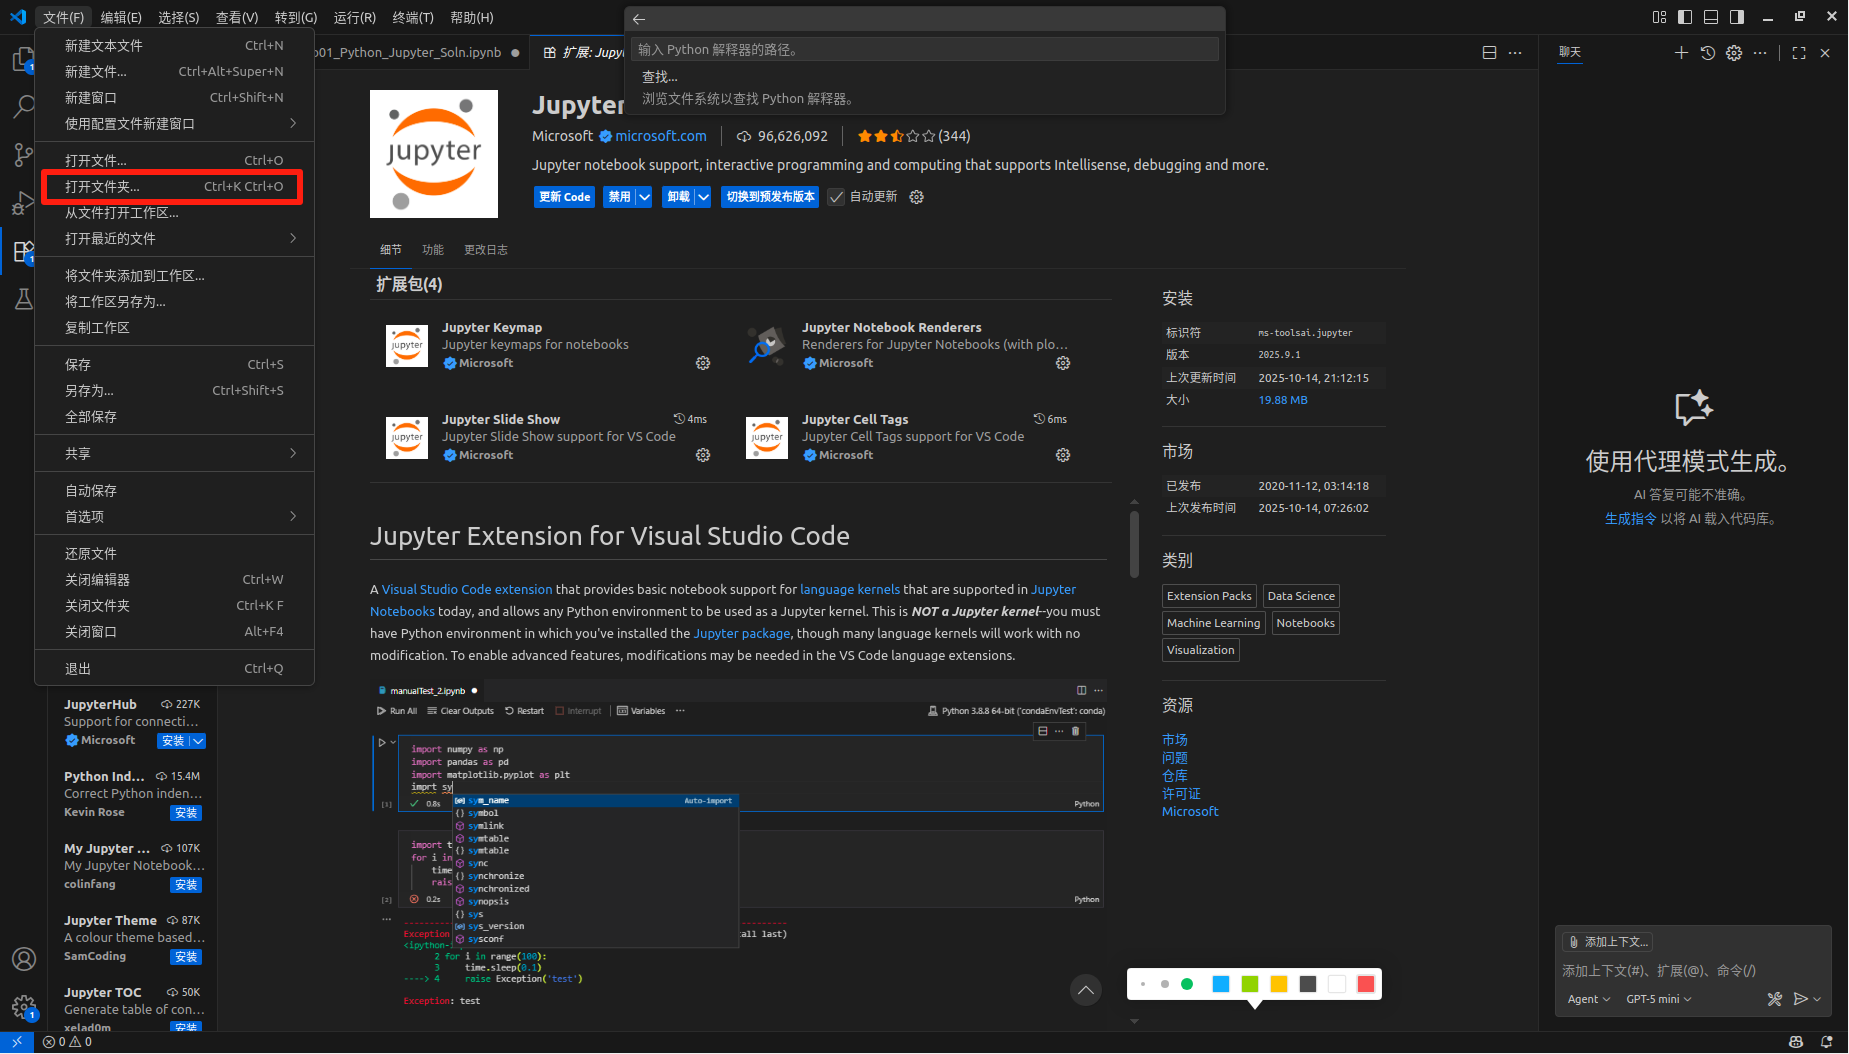Viewport: 1849px width, 1054px height.
Task: Expand New Window with Profile submenu
Action: 174,123
